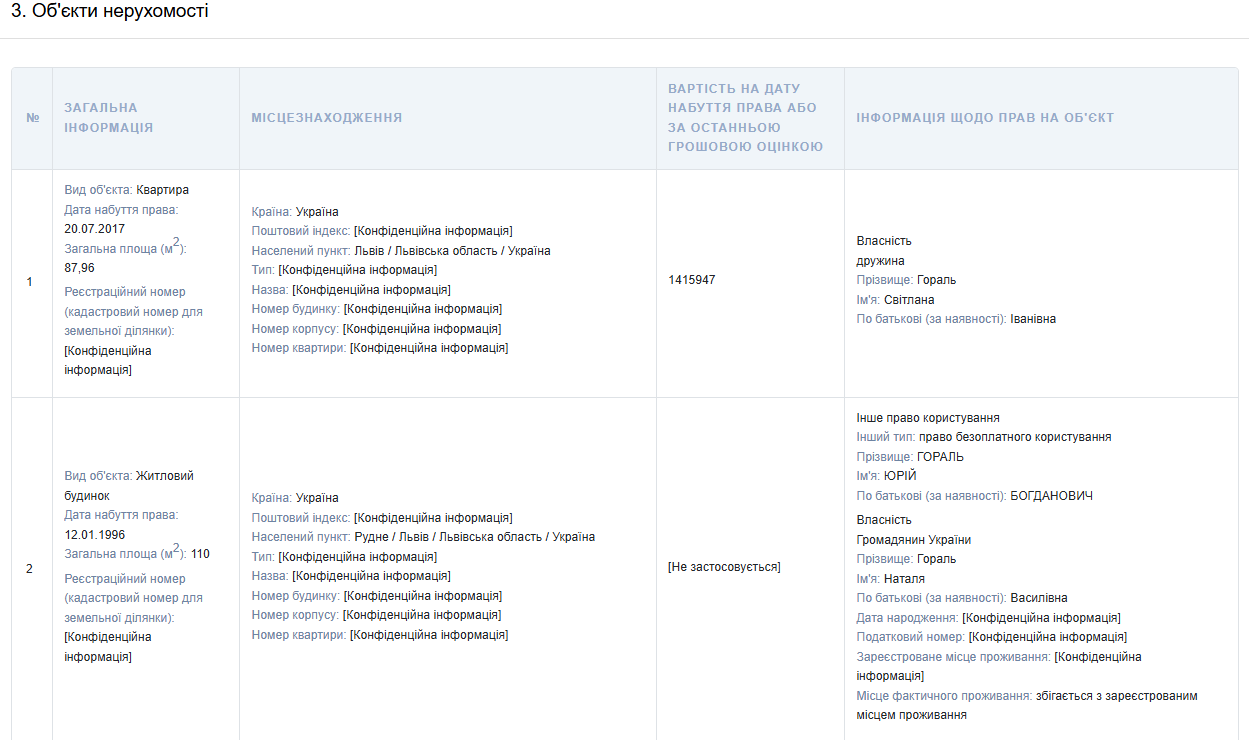
Task: Click the "Місцезнаходження" column header
Action: 326,118
